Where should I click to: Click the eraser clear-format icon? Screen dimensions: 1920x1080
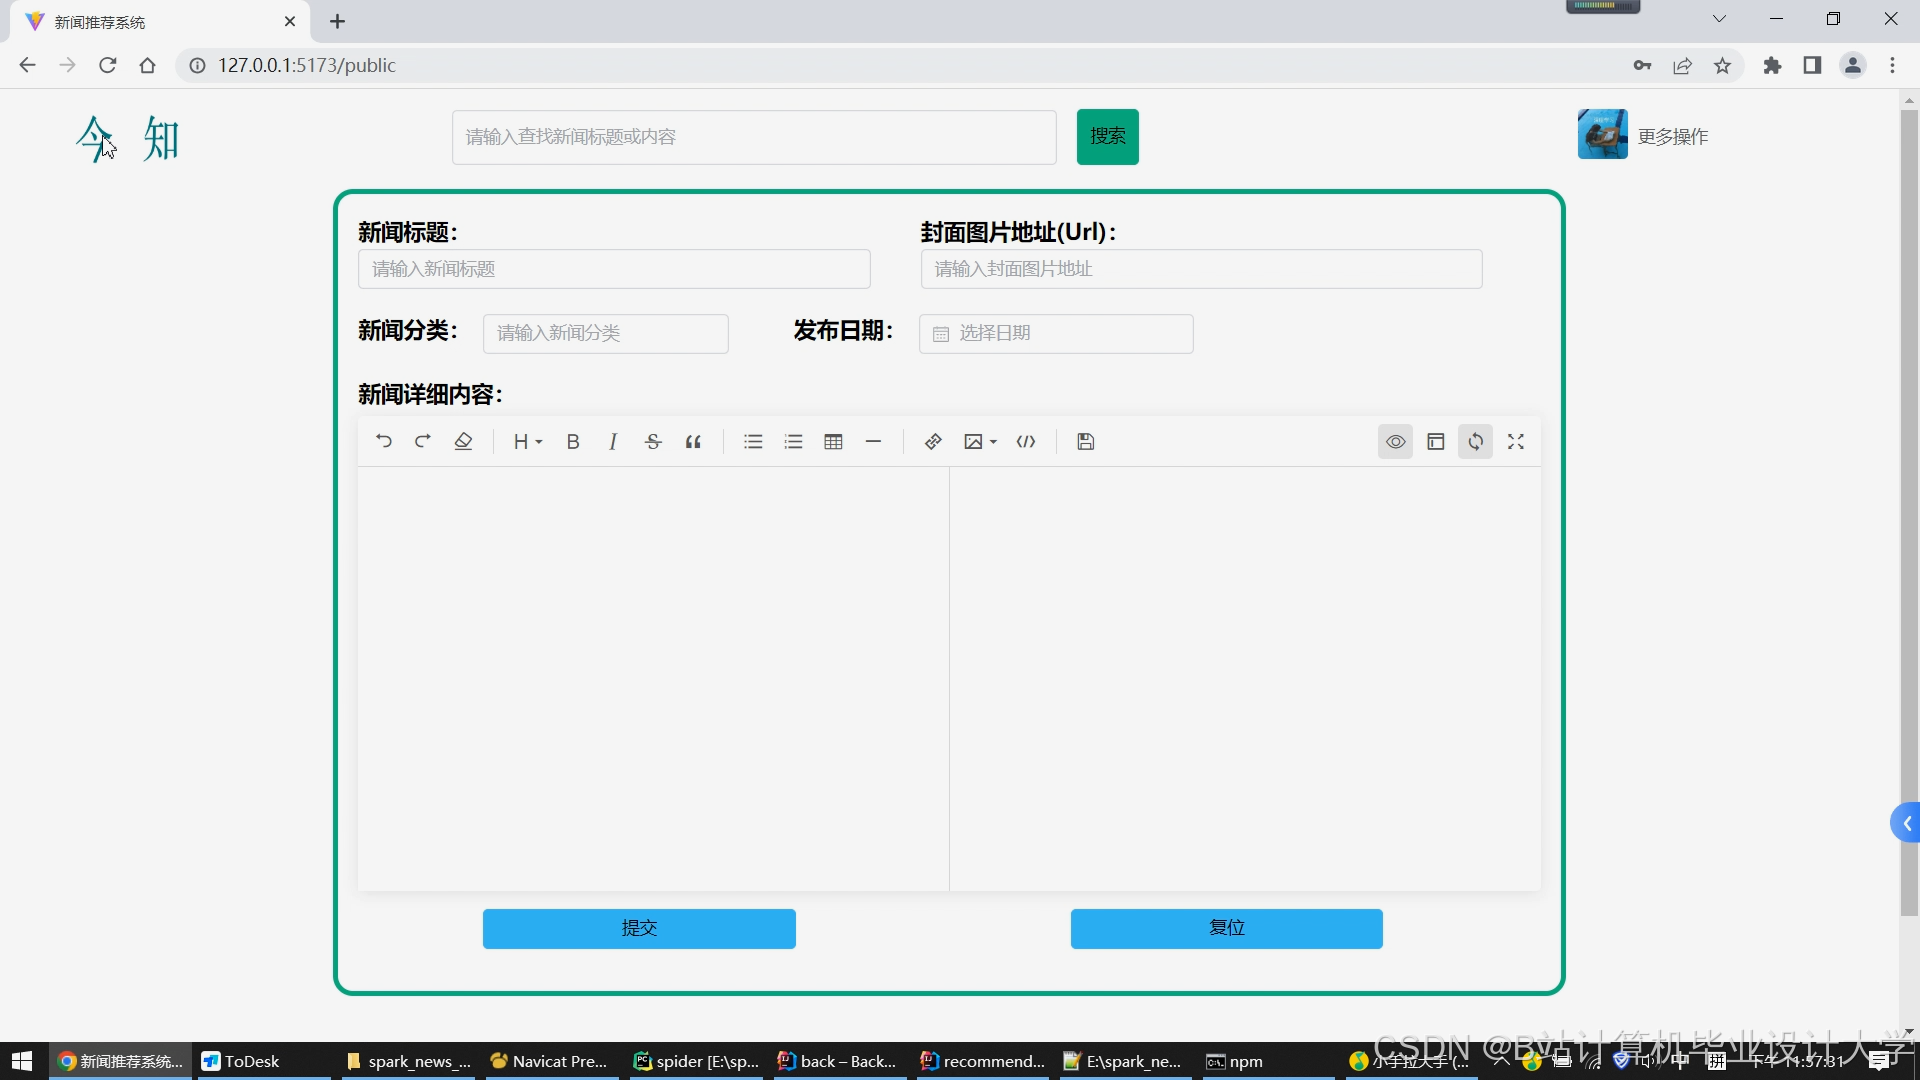point(463,441)
